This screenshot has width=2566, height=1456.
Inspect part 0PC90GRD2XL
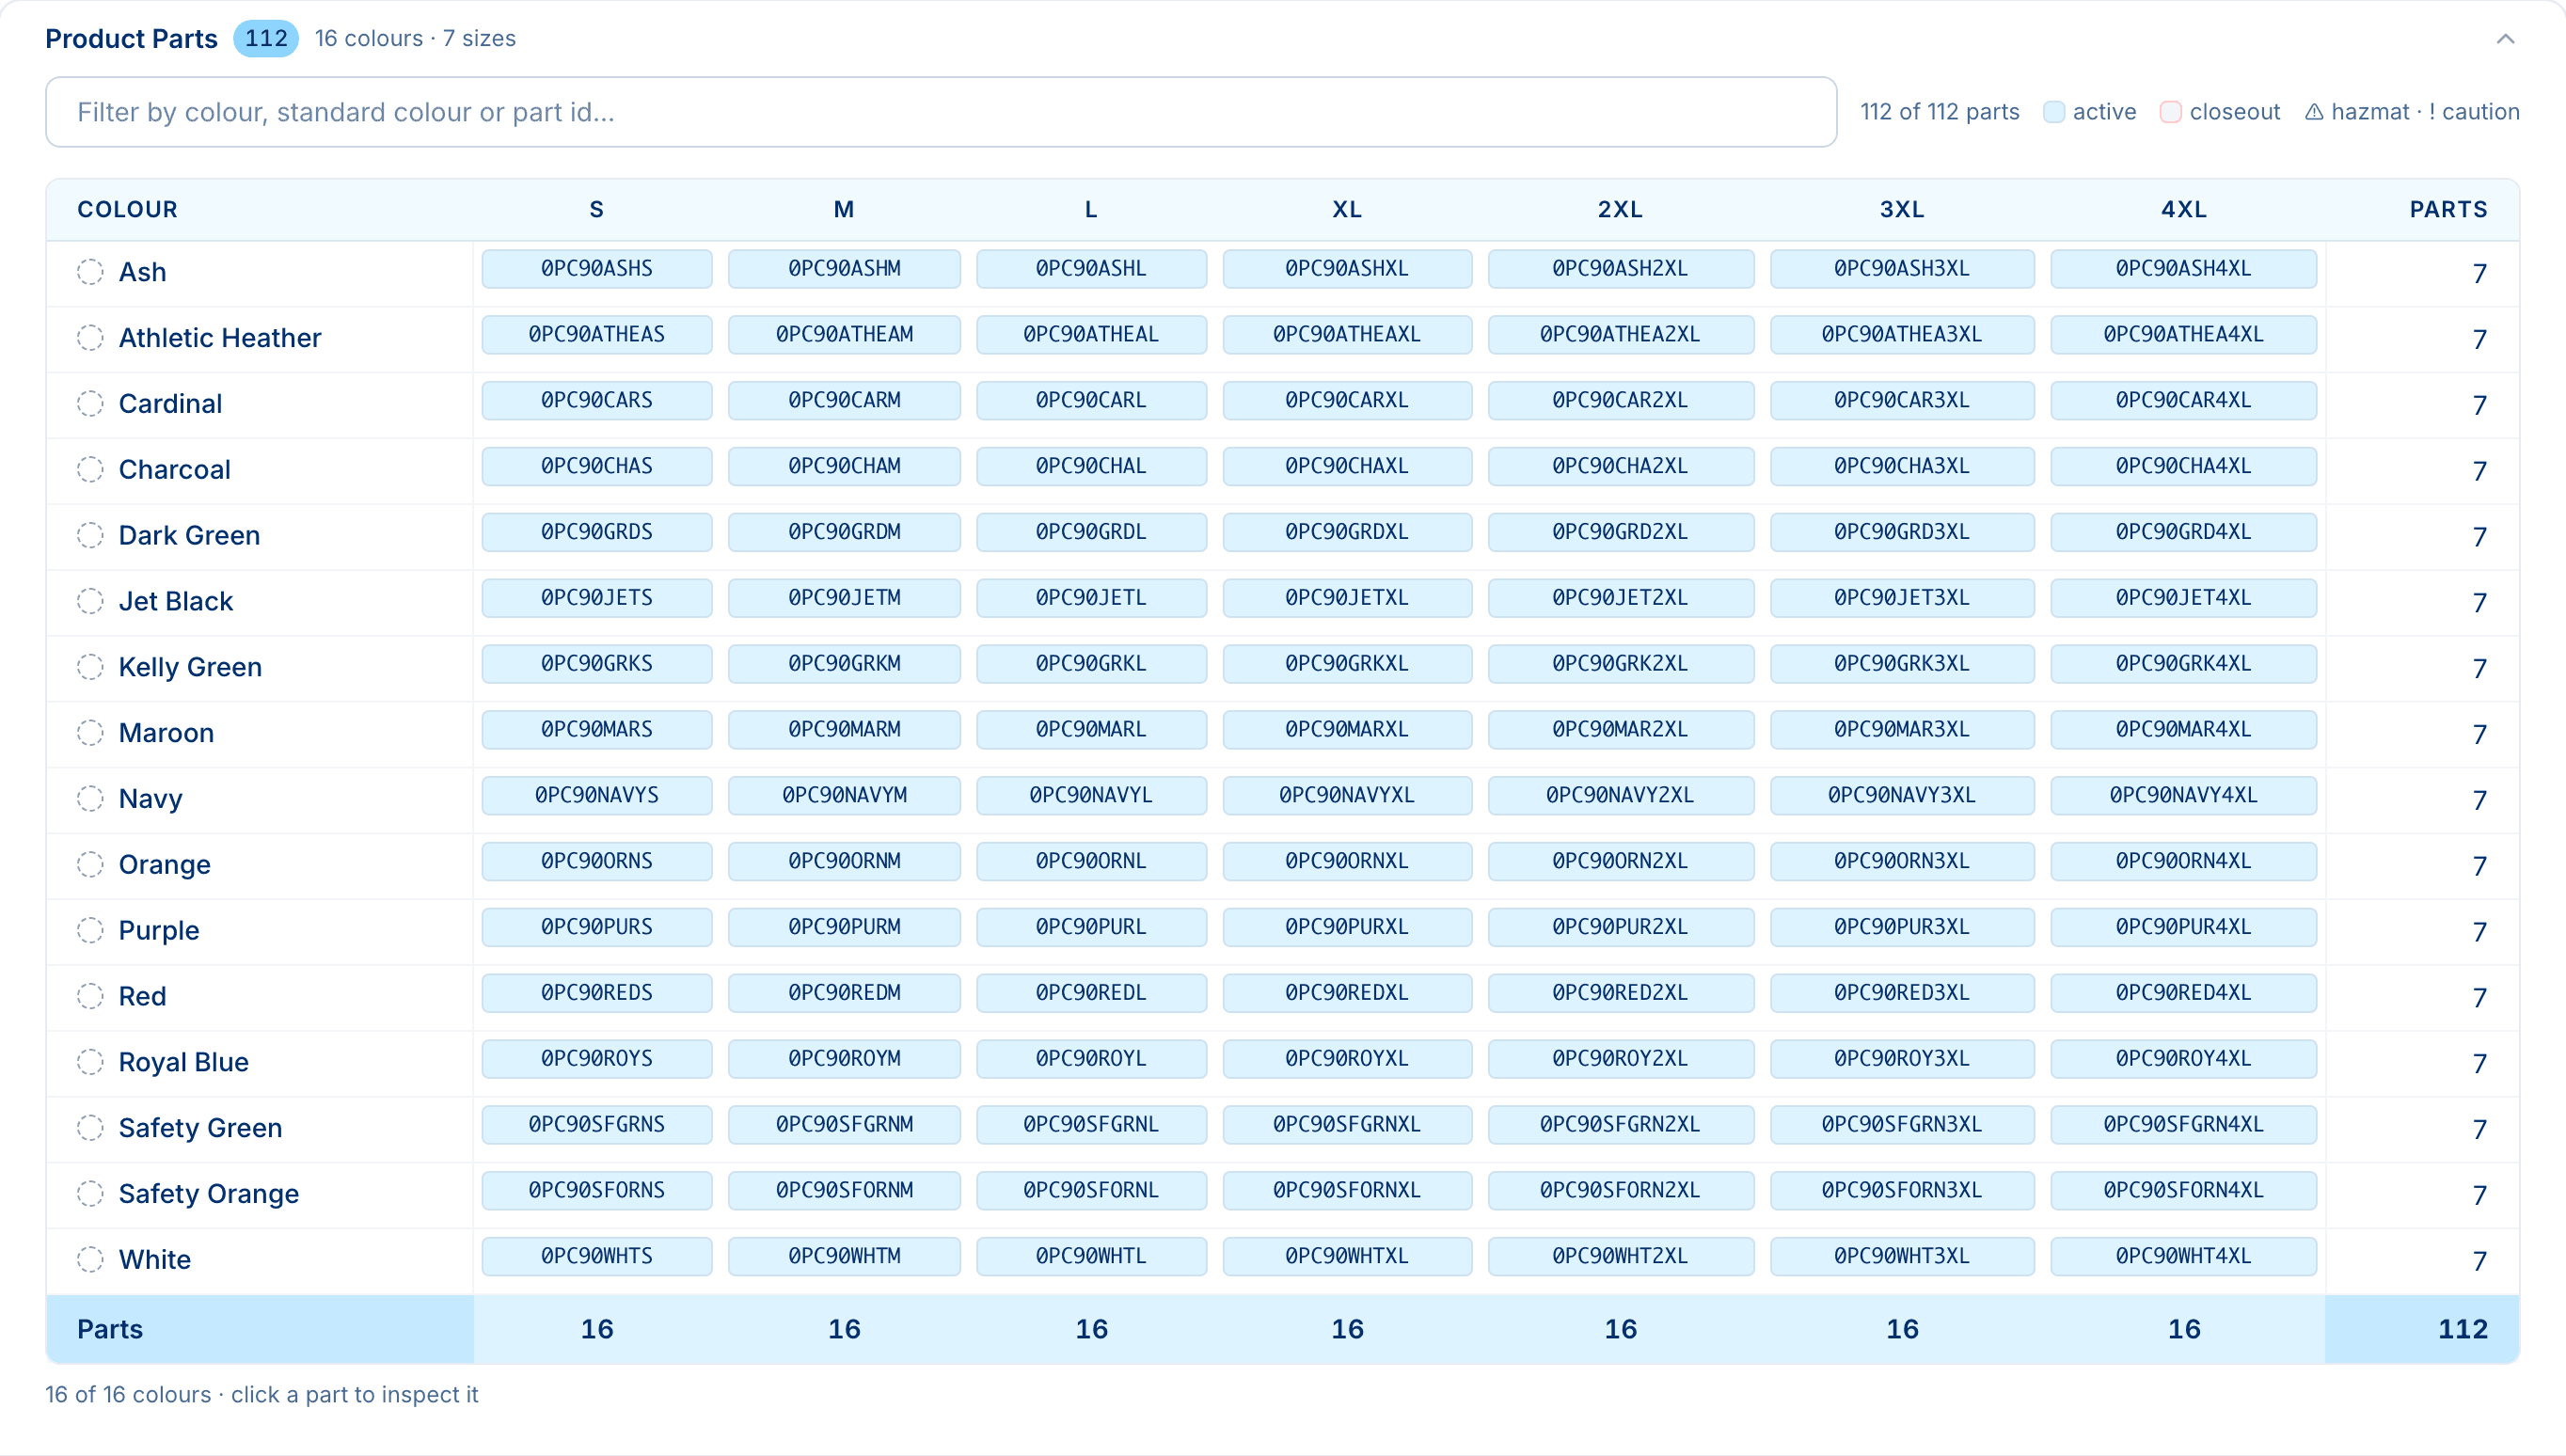coord(1620,533)
